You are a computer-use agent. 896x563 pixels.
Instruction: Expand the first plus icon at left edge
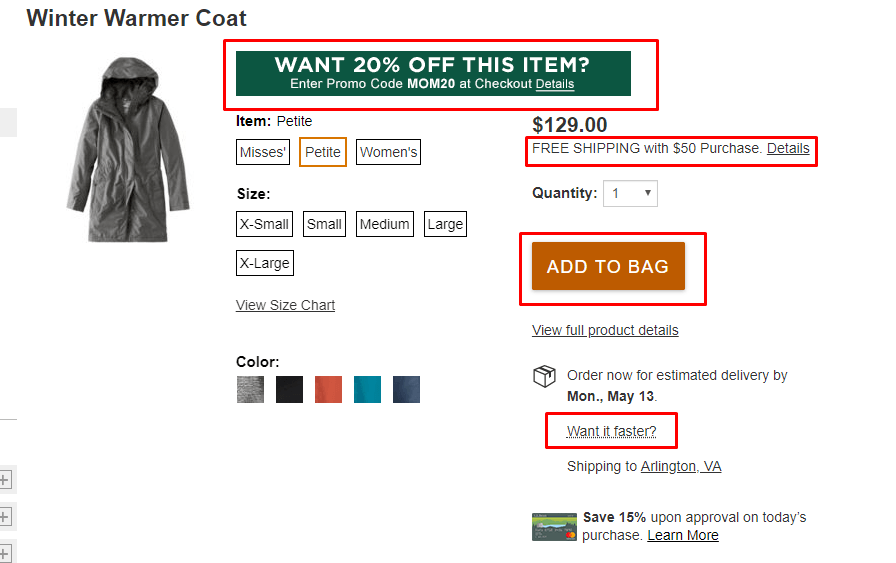click(x=4, y=480)
